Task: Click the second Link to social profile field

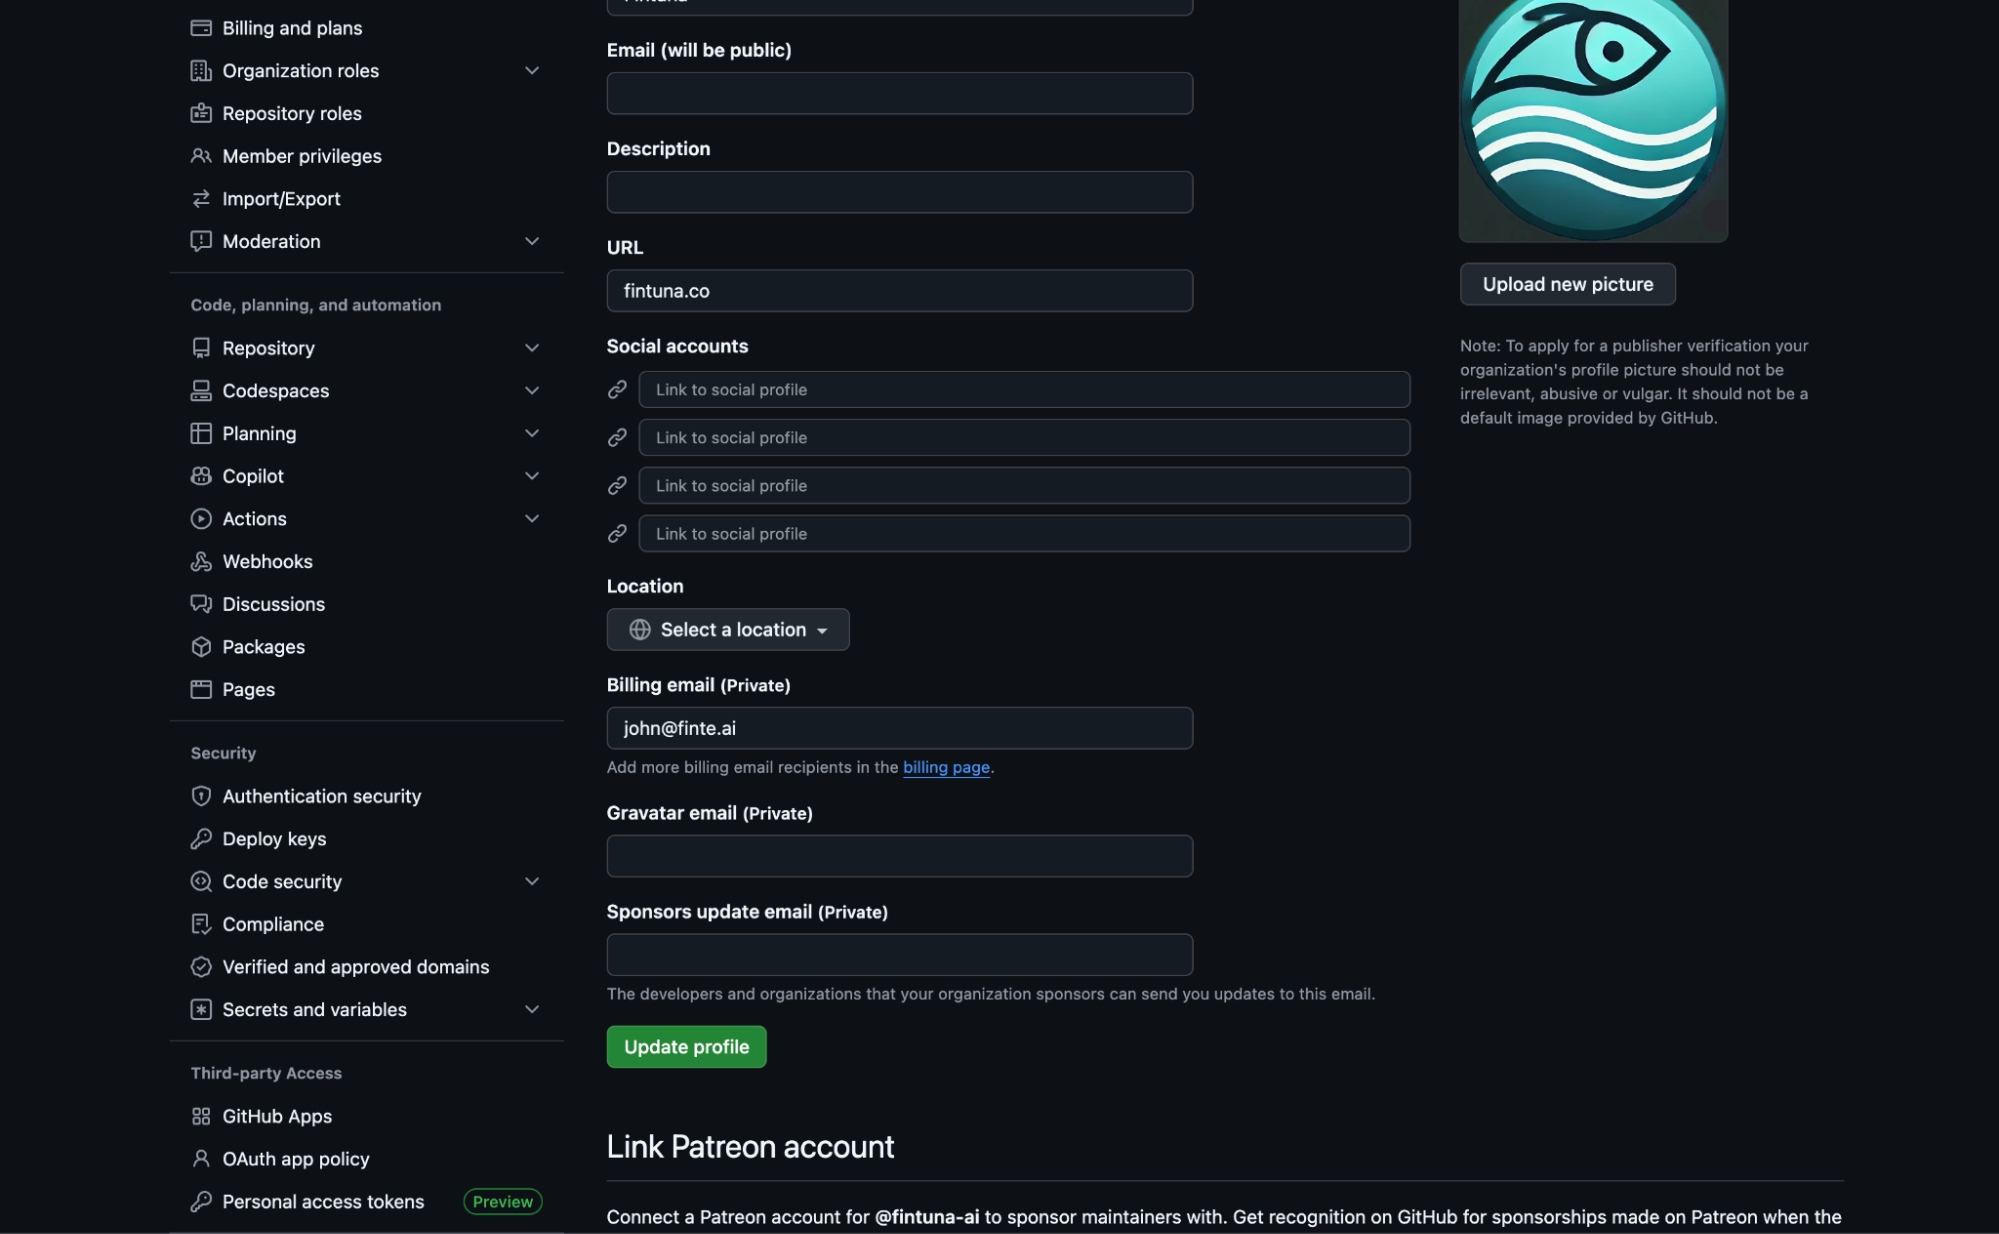Action: [x=1024, y=438]
